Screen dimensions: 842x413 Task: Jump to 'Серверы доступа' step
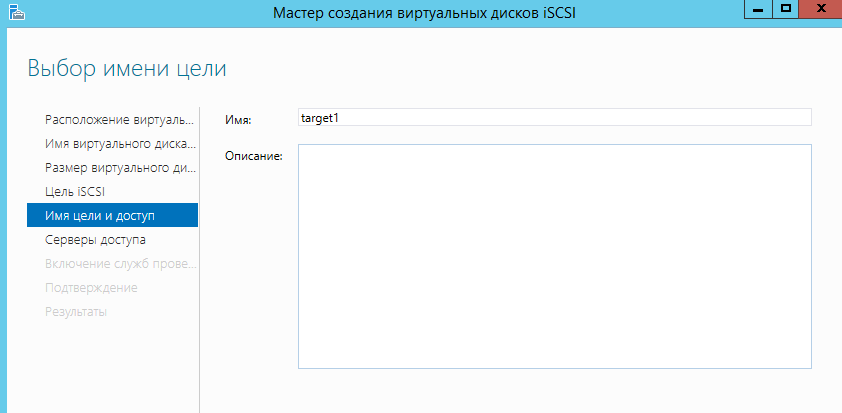[96, 240]
